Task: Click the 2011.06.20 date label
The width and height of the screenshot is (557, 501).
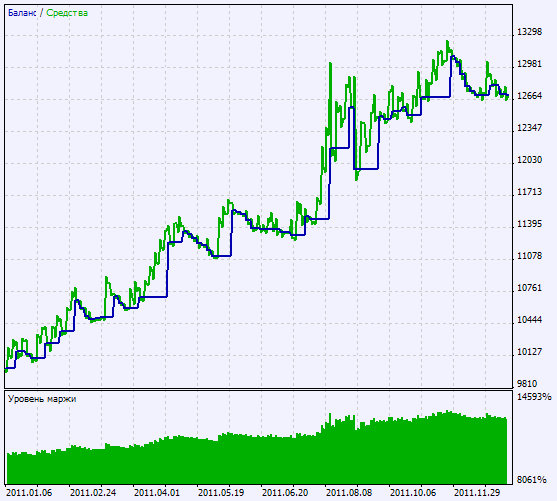Action: pos(285,493)
